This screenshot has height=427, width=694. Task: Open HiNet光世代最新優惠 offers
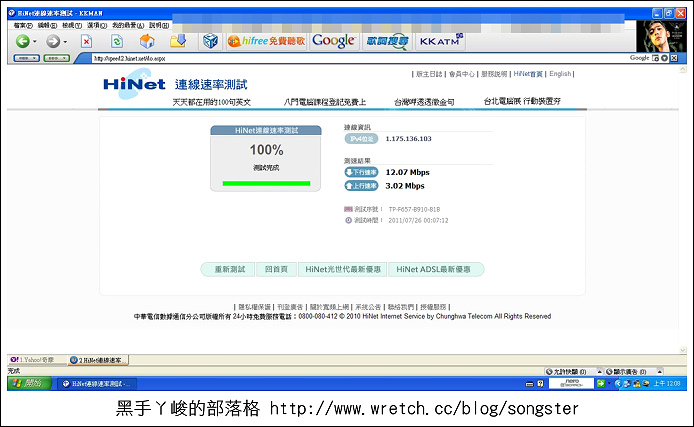click(x=343, y=269)
